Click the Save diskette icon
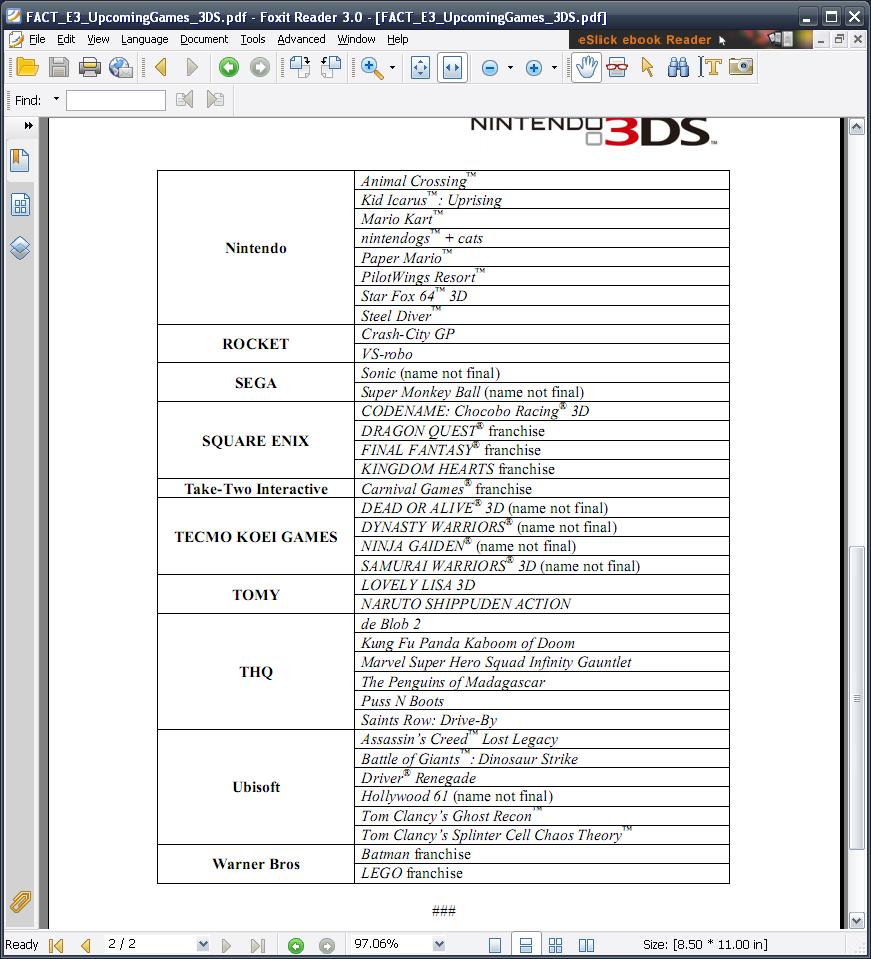The image size is (871, 959). pos(59,67)
